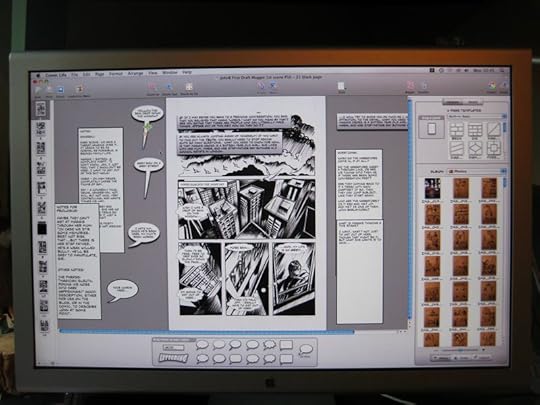Select the Grid page template
The width and height of the screenshot is (540, 405).
click(x=475, y=131)
